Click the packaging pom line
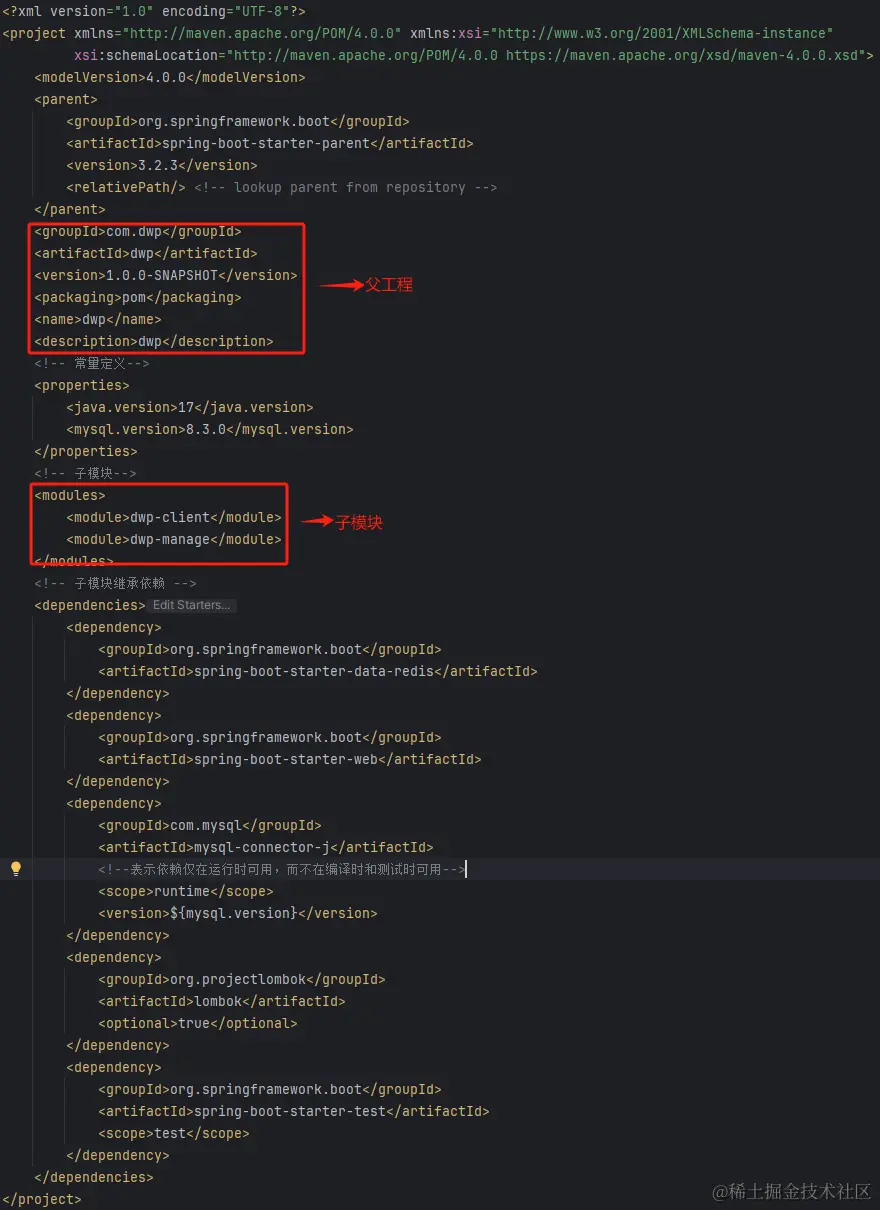The width and height of the screenshot is (880, 1210). pos(138,297)
